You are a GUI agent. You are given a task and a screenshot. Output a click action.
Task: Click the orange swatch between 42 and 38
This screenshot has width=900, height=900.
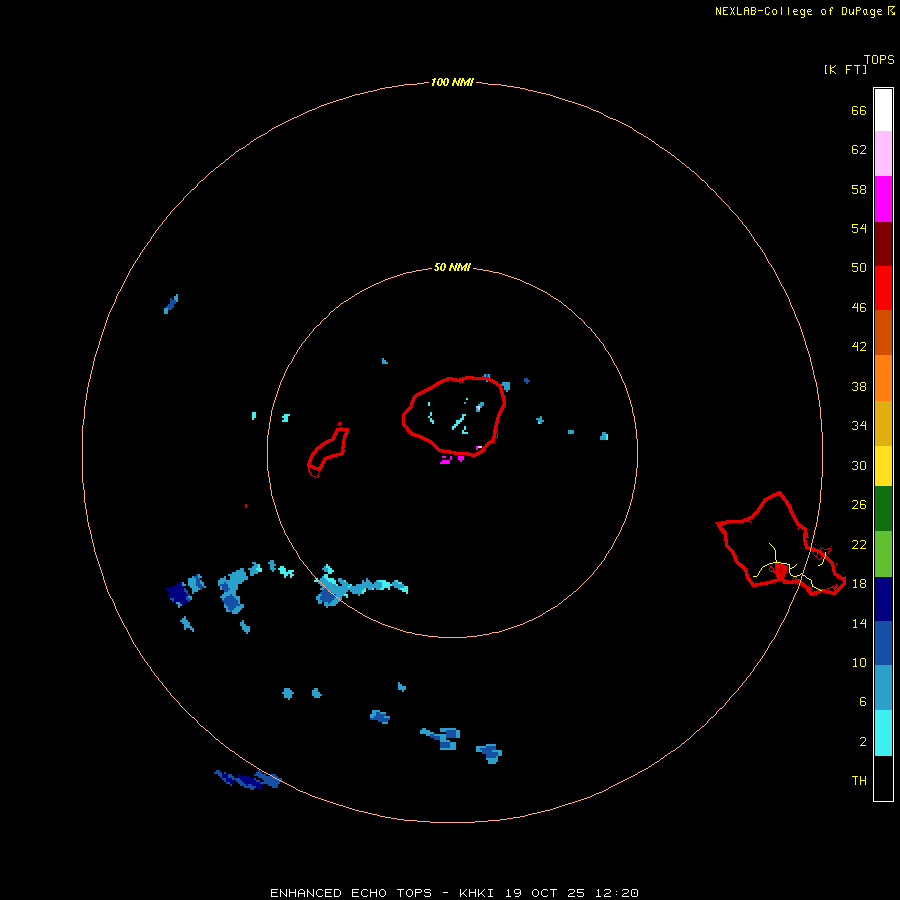coord(883,377)
